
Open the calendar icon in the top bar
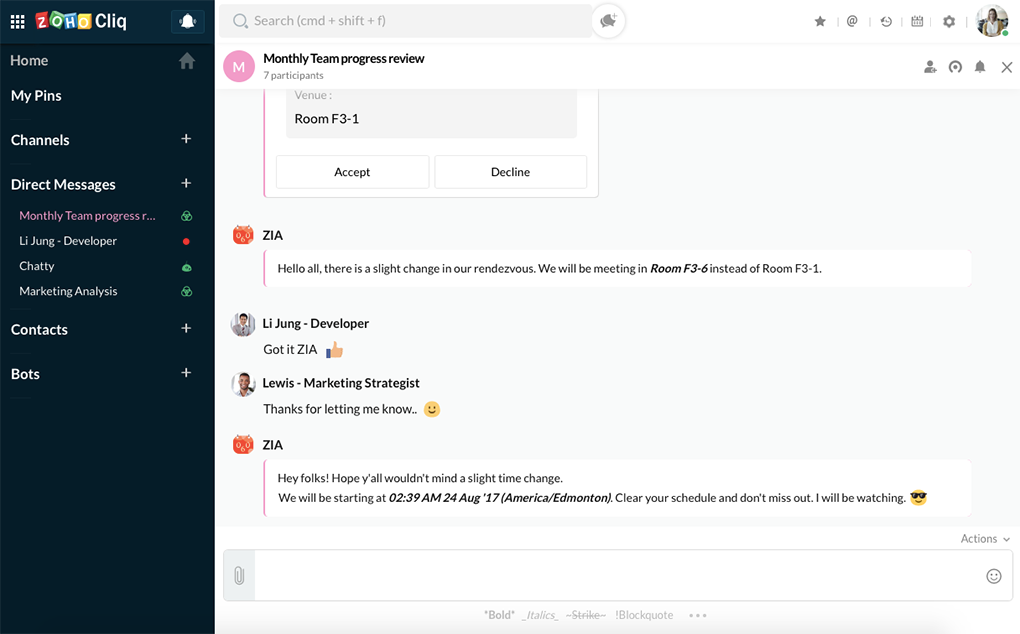pos(917,21)
